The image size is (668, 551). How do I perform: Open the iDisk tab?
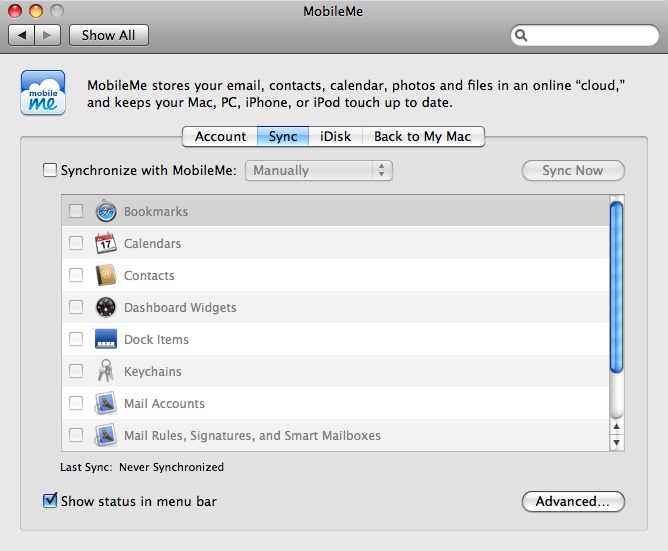click(335, 136)
